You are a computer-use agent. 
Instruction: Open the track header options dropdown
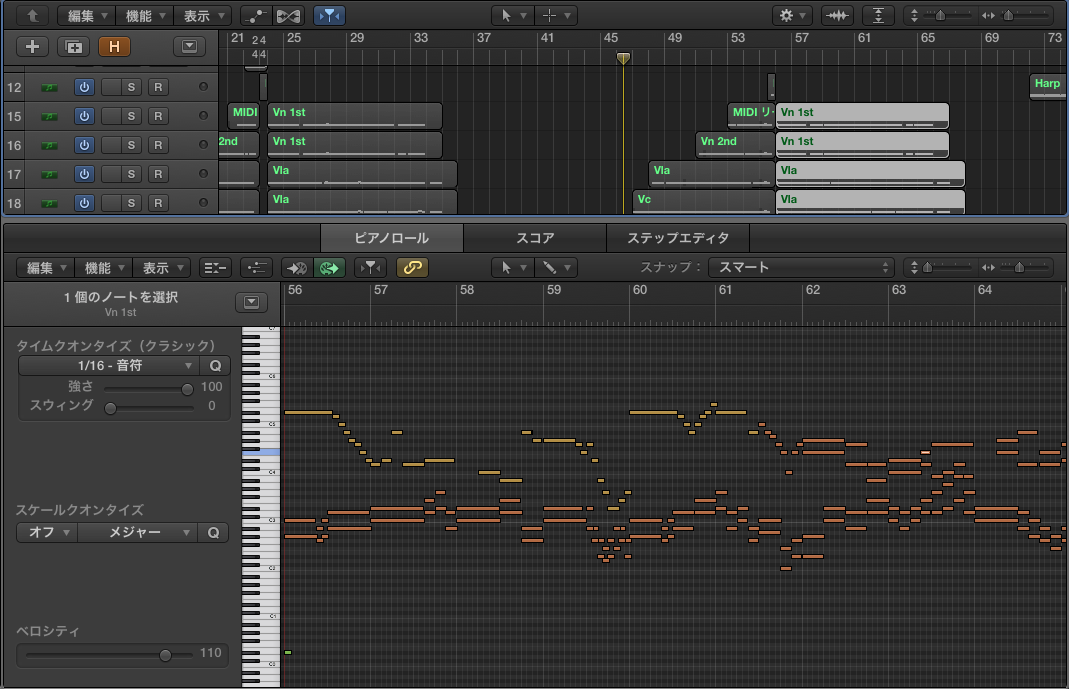(x=190, y=46)
